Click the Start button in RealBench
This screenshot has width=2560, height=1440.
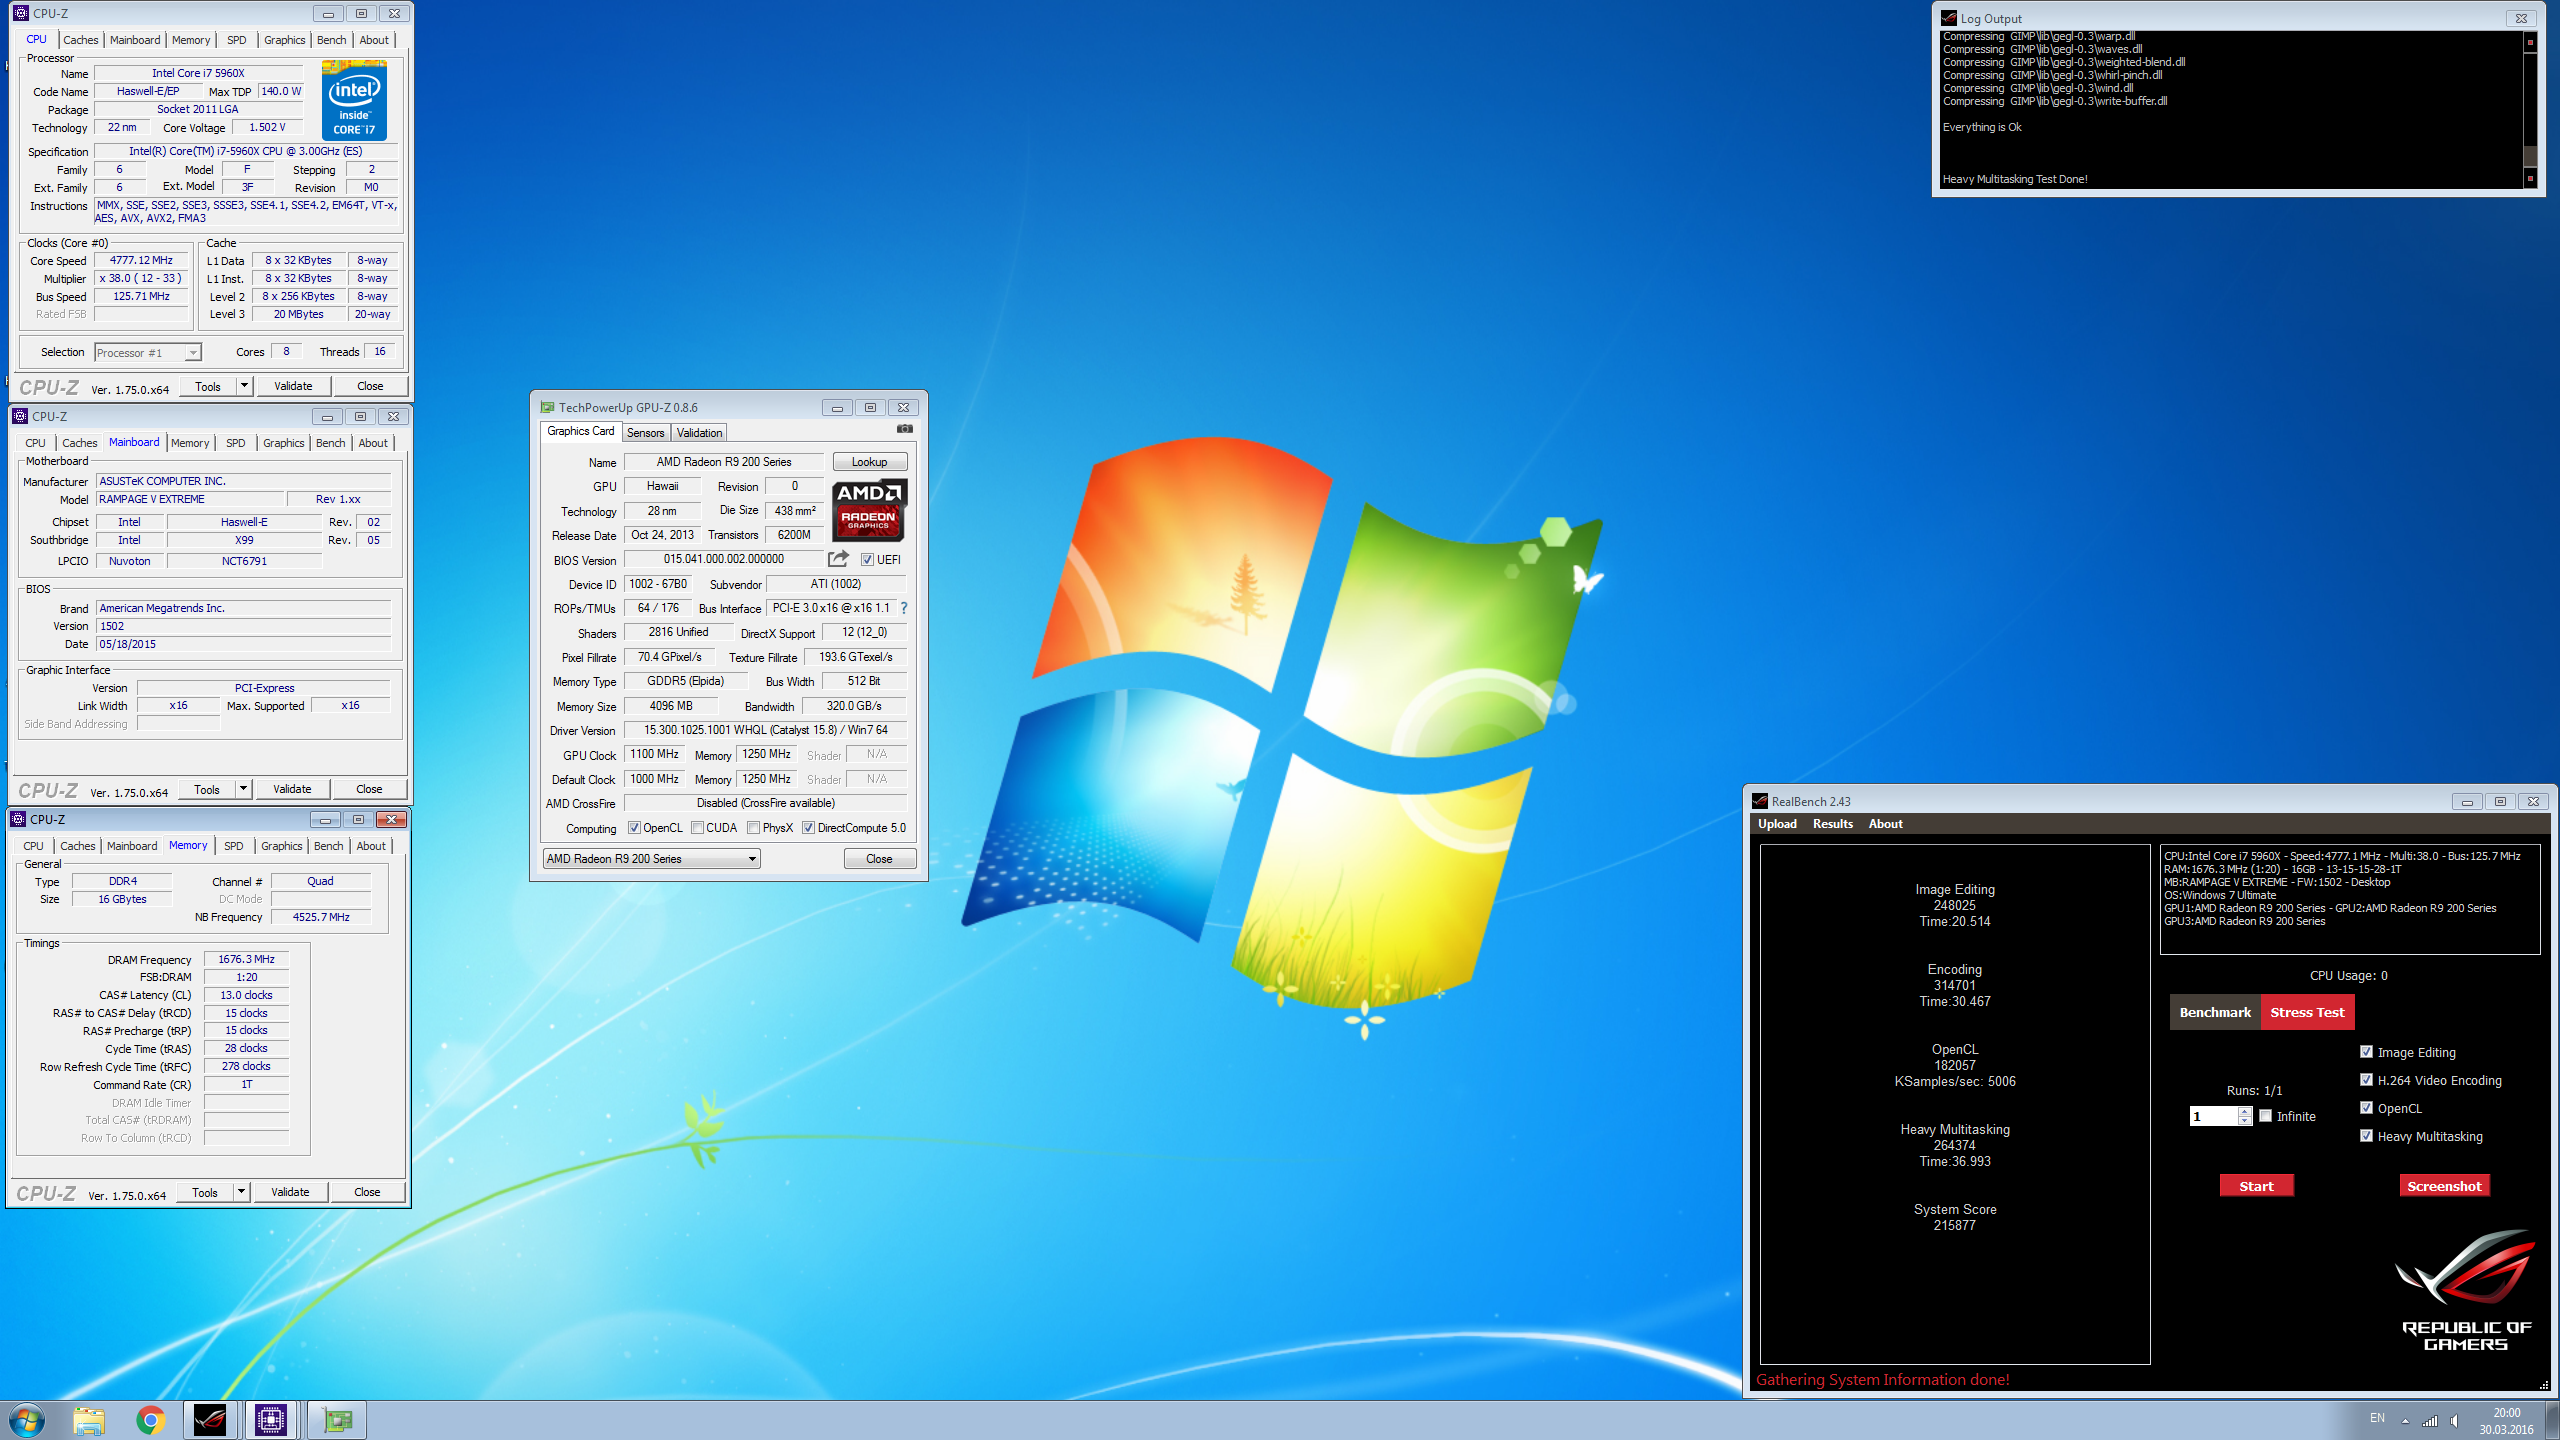point(2256,1186)
